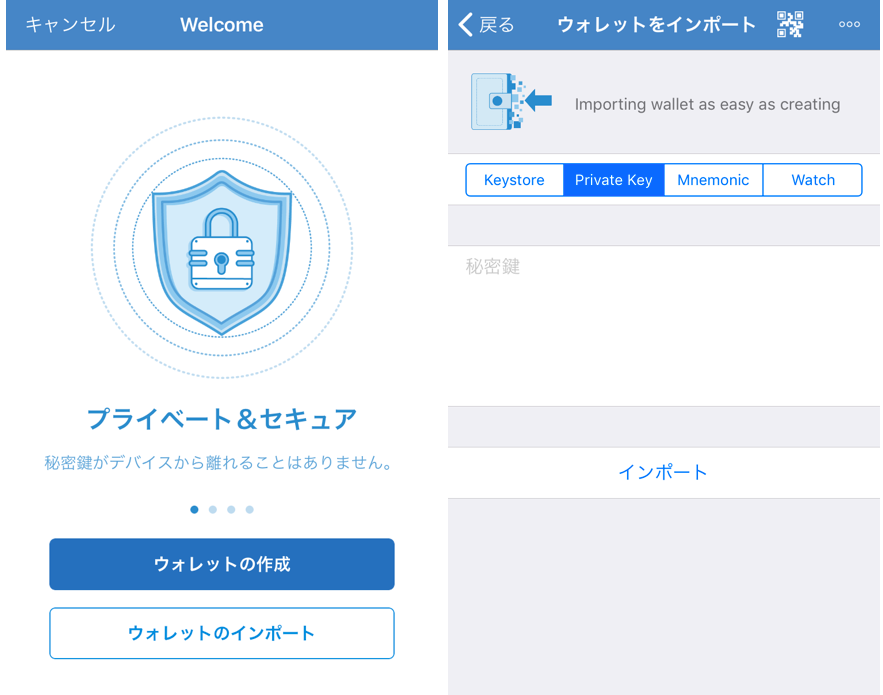Select the second page indicator dot
883x695 pixels.
tap(213, 510)
